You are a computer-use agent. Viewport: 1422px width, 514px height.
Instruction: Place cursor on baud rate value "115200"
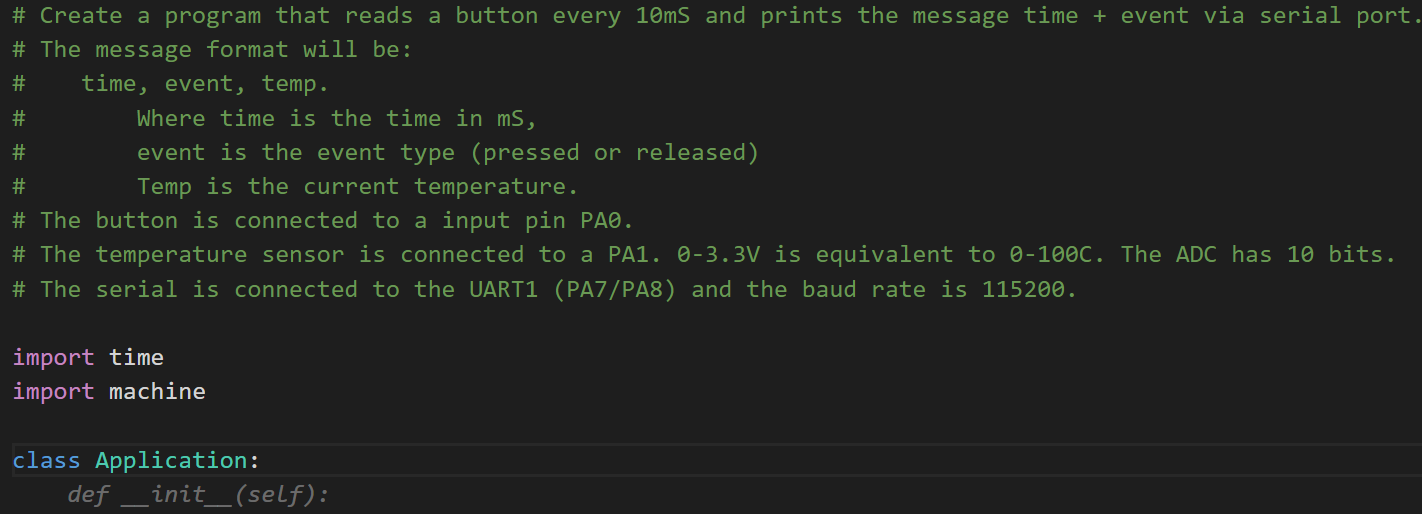1025,289
